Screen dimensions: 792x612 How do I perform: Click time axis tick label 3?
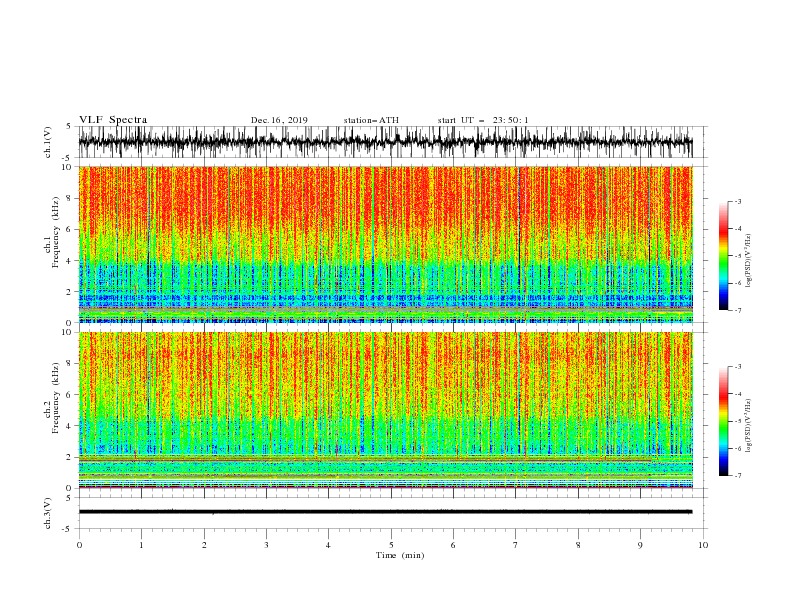pos(266,545)
